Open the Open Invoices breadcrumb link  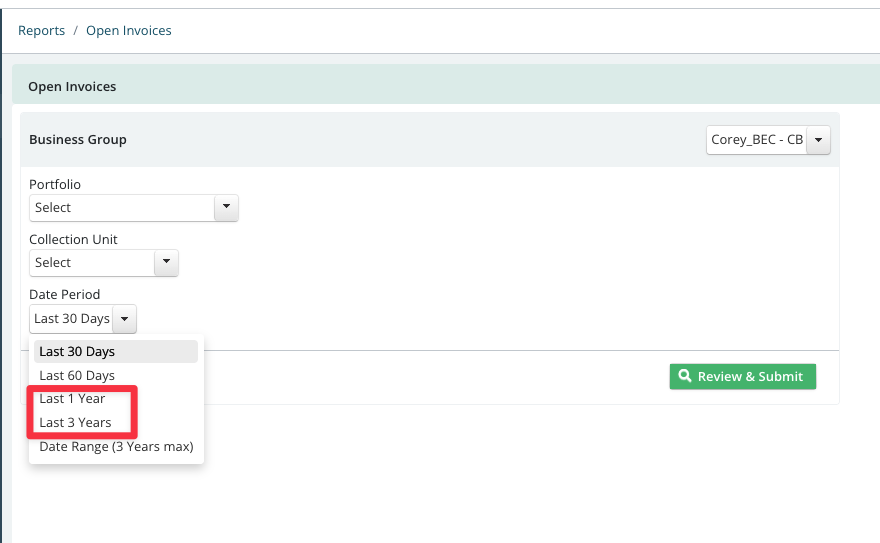click(x=129, y=30)
